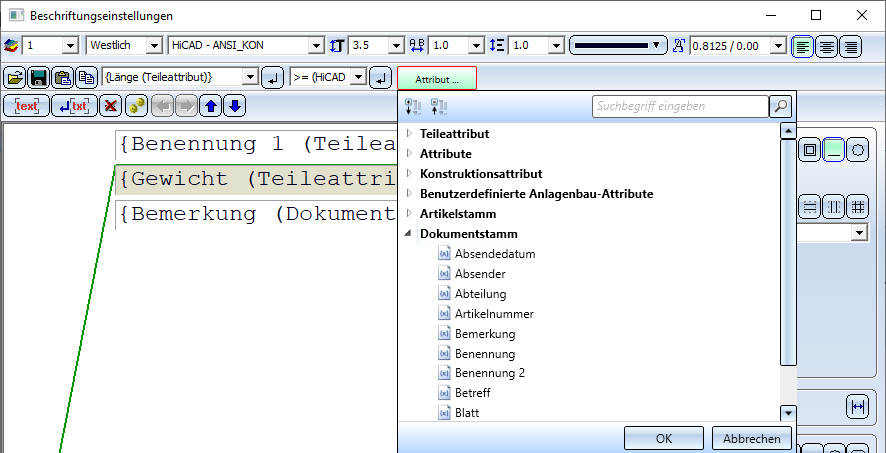Click the Abbrechen button
This screenshot has width=886, height=453.
tap(752, 438)
